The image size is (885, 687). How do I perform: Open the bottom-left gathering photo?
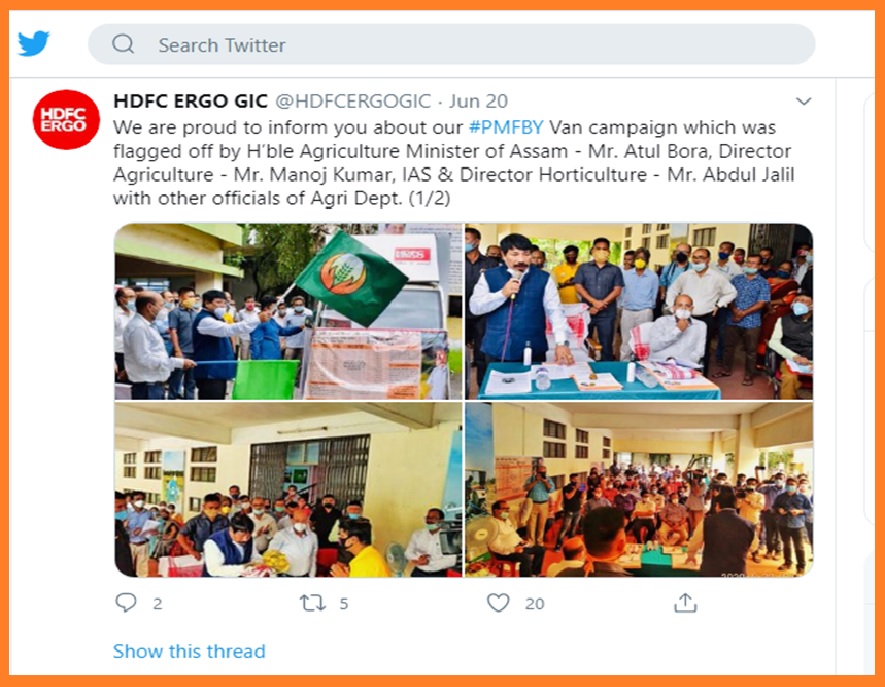click(x=288, y=489)
